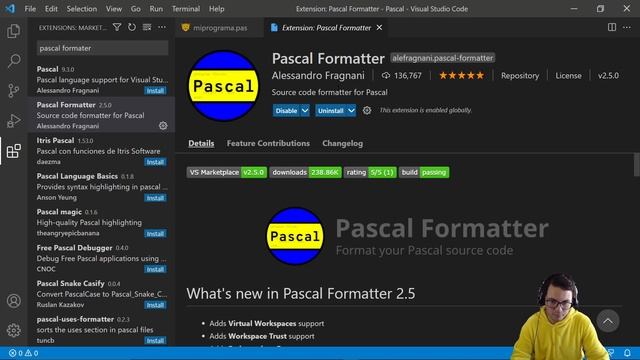Screen dimensions: 640x360
Task: Open the Run and Debug view
Action: coord(13,120)
